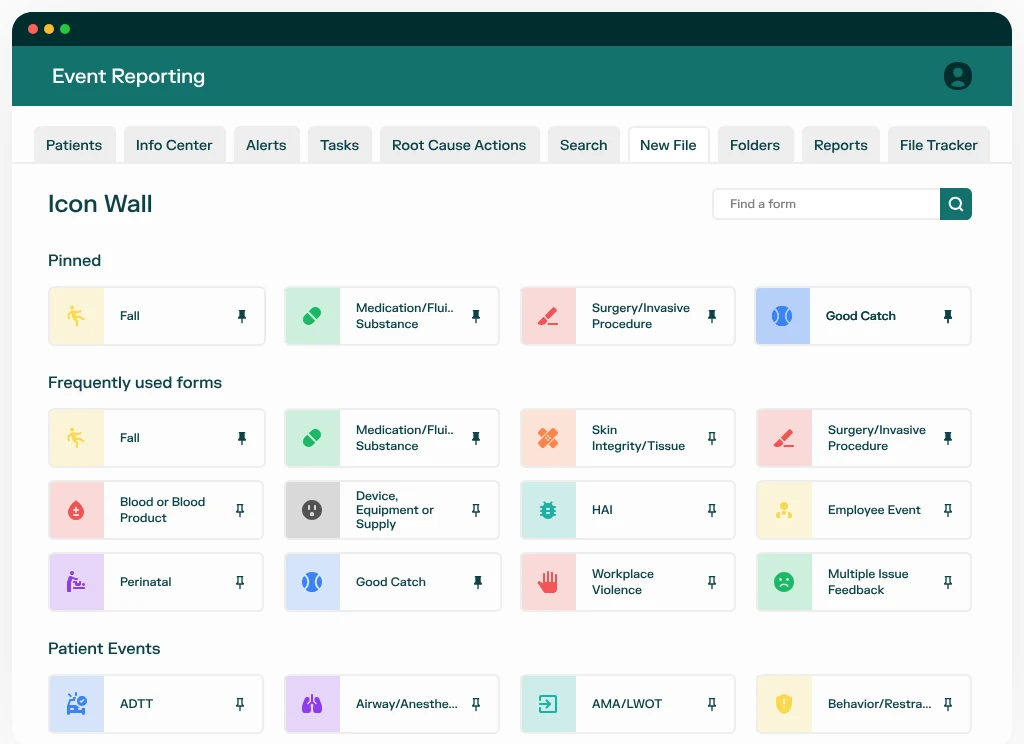Screen dimensions: 1024x744
Task: Select the Root Cause Actions tab
Action: point(458,145)
